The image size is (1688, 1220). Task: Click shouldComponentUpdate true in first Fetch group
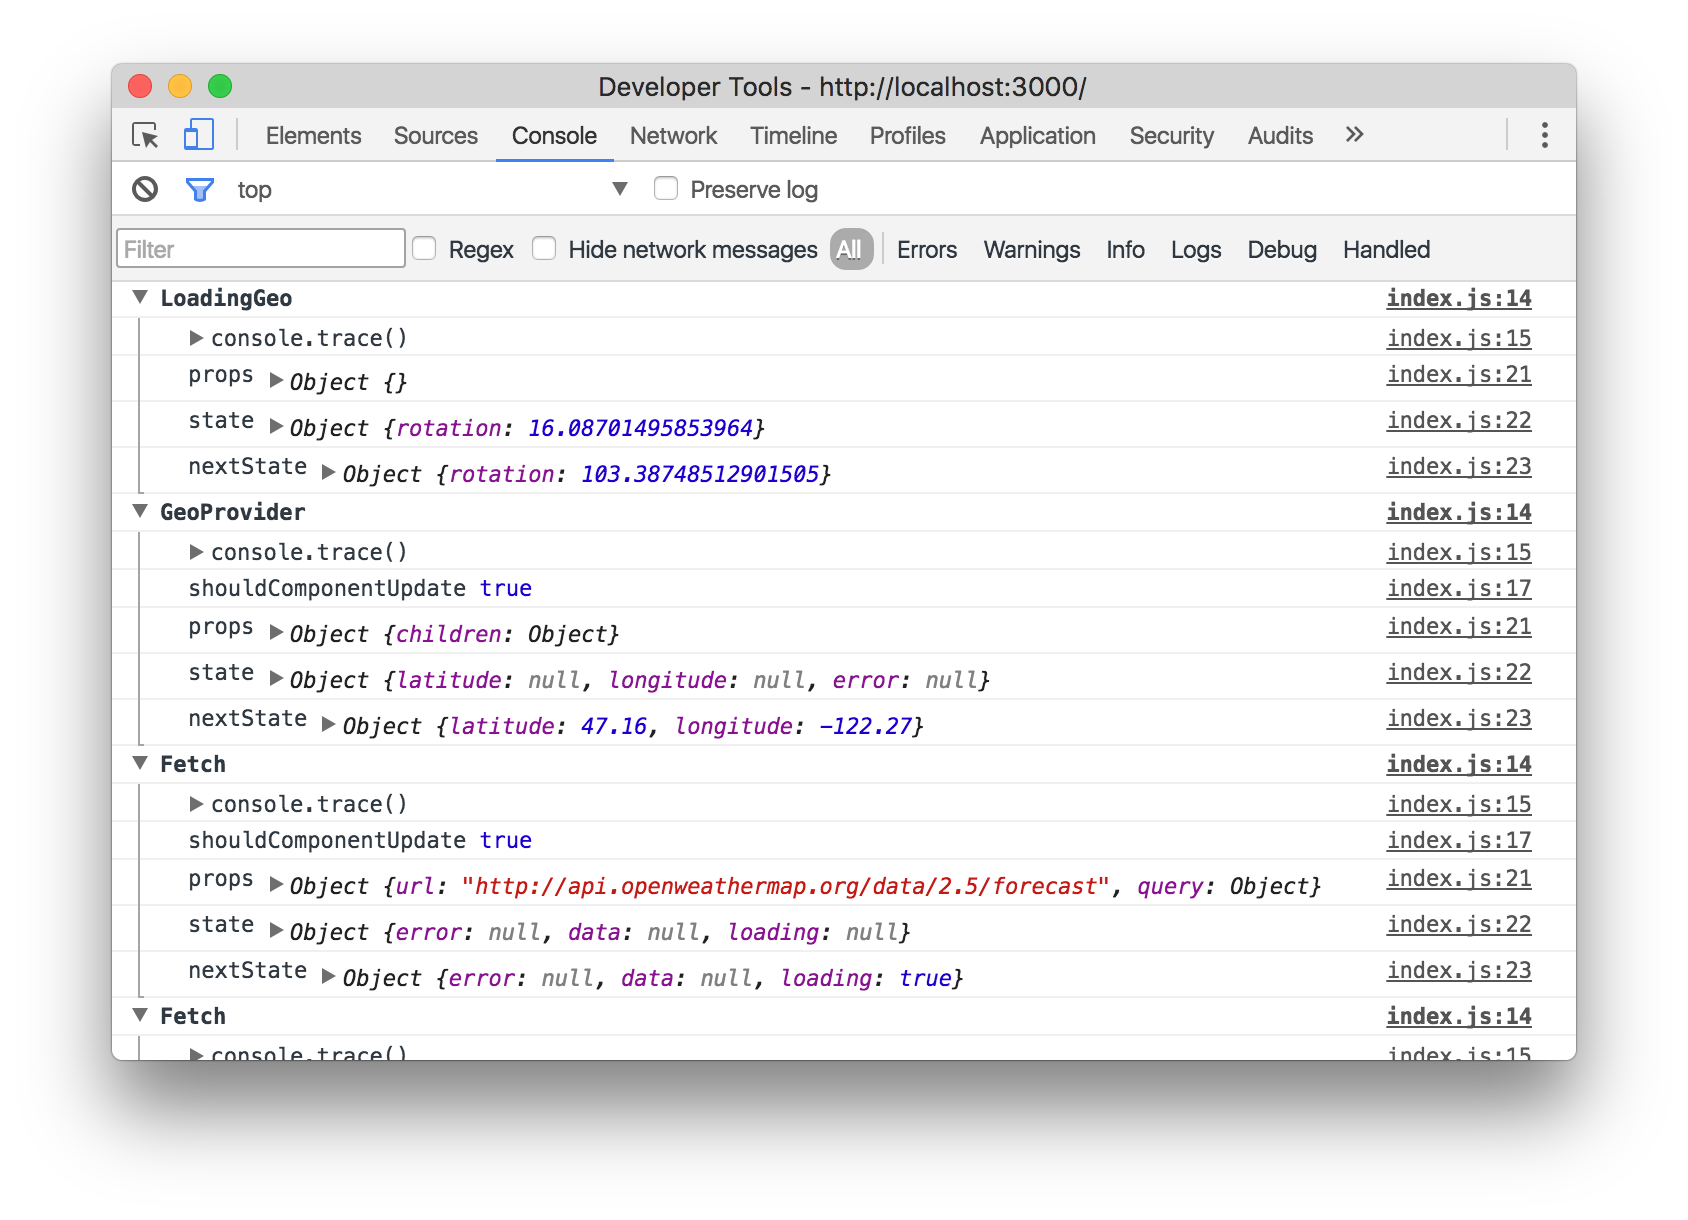pyautogui.click(x=360, y=840)
